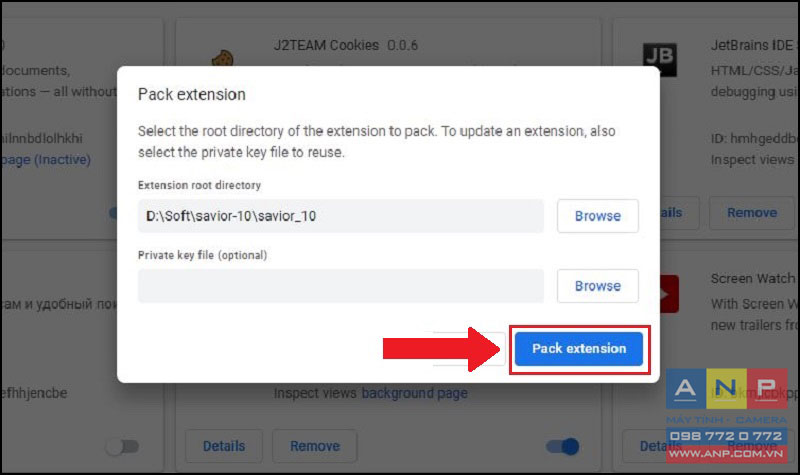
Task: Focus the Extension root directory field
Action: pyautogui.click(x=340, y=216)
